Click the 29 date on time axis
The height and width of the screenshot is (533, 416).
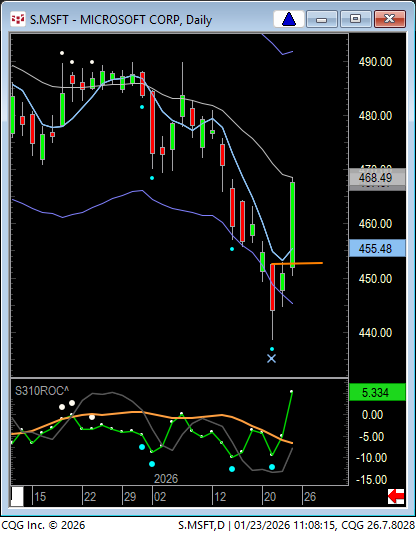[130, 497]
